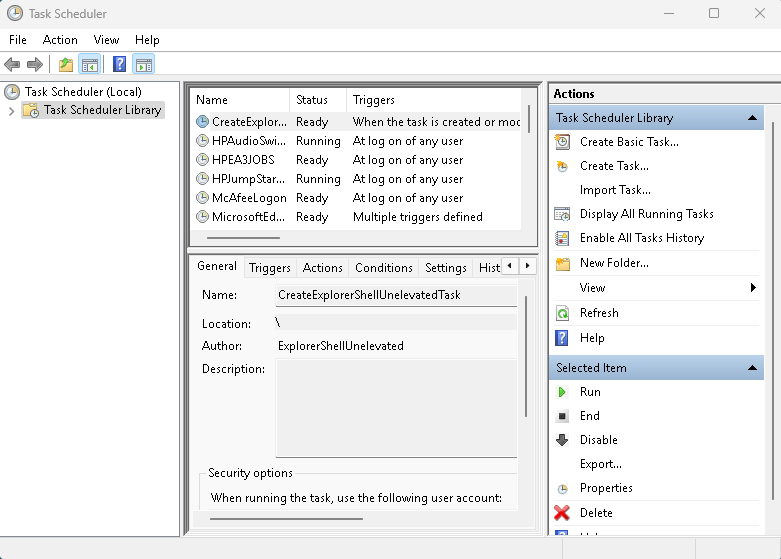Click the Actions pane vertical scrollbar
This screenshot has height=559, width=781.
773,309
